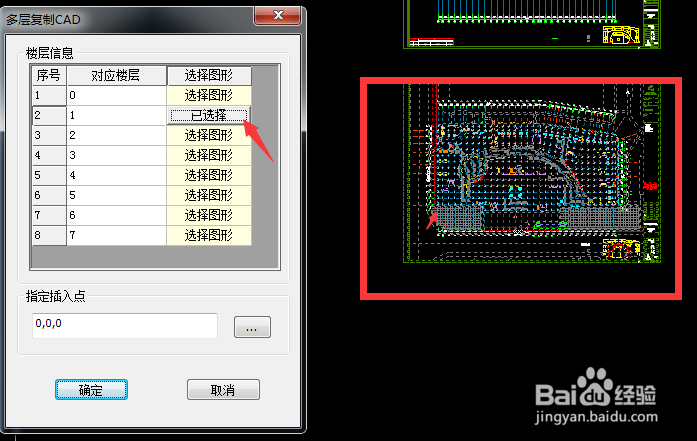697x441 pixels.
Task: Click the 确定 button
Action: (91, 389)
